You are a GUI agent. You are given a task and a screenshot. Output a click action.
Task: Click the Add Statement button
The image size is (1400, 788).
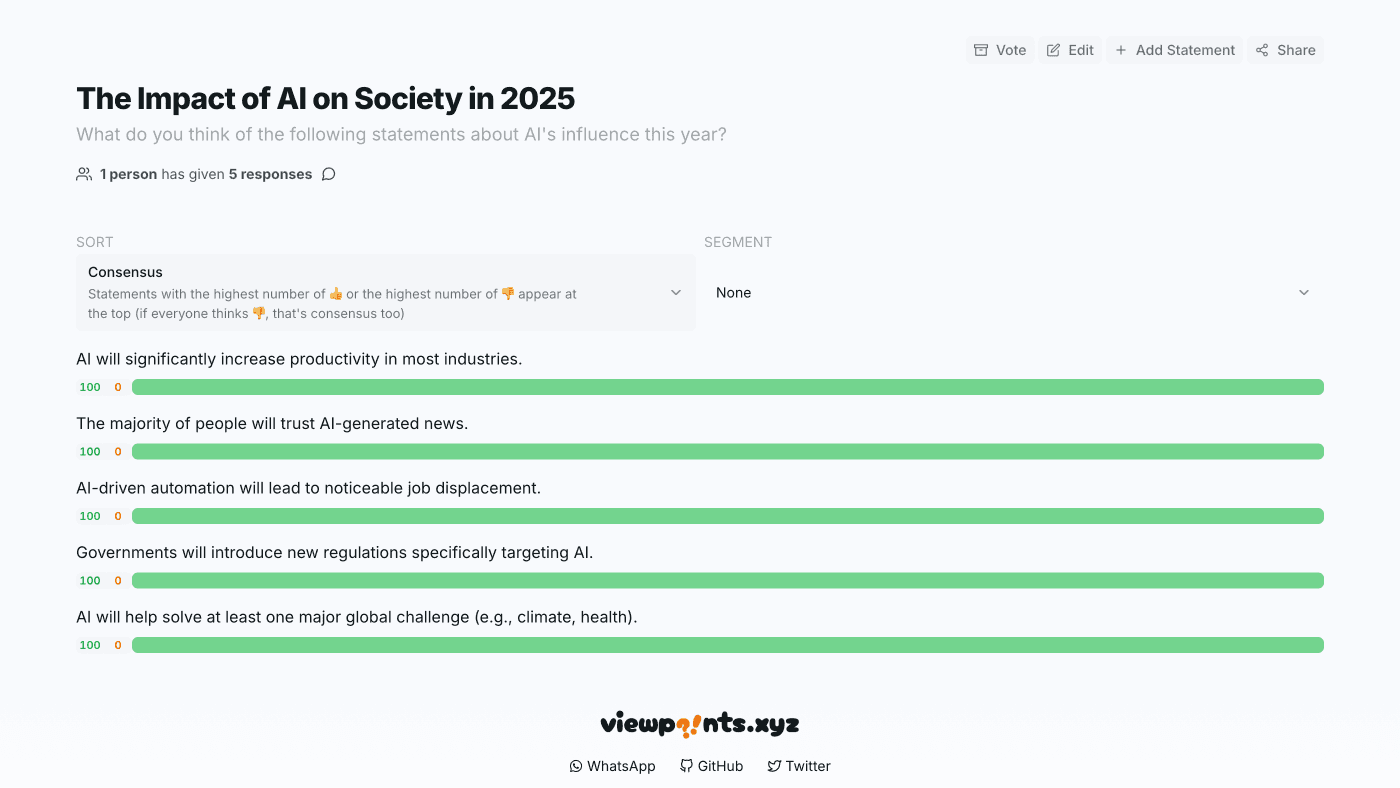click(x=1174, y=49)
